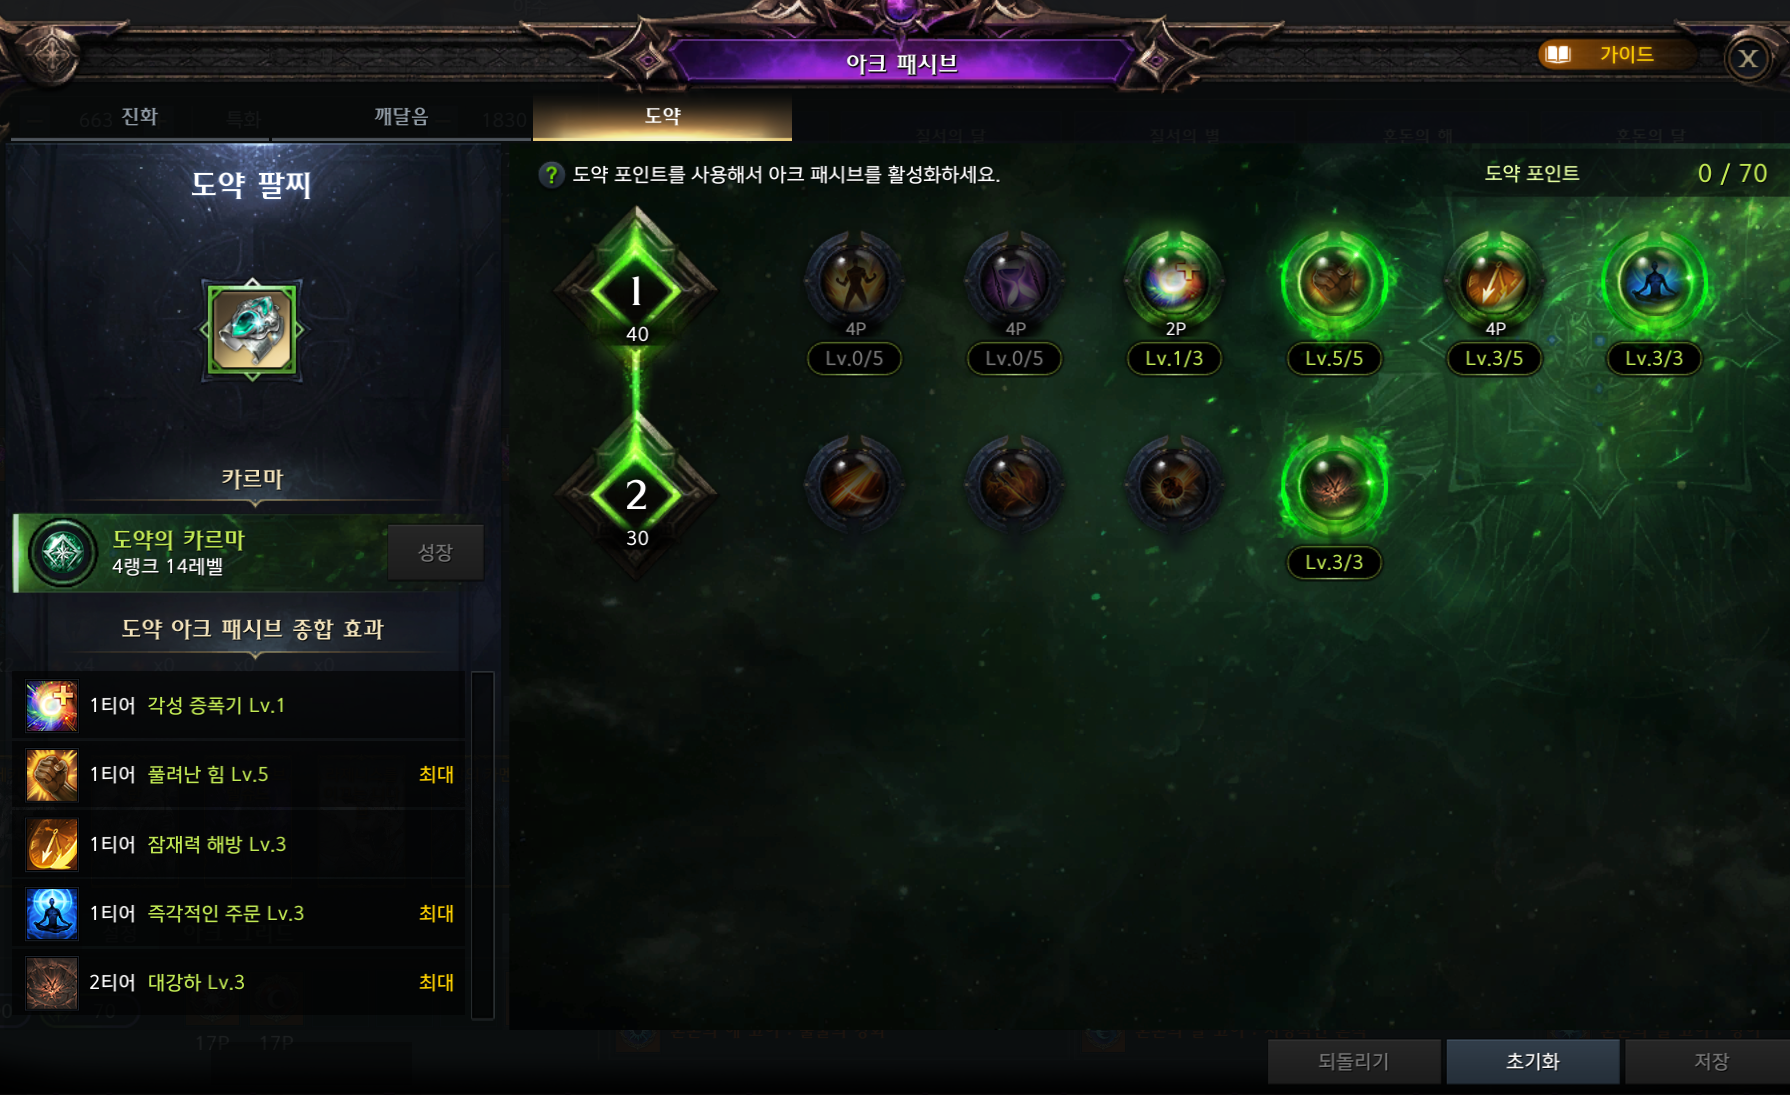Click the 초기화 reset button
1790x1095 pixels.
click(1532, 1061)
